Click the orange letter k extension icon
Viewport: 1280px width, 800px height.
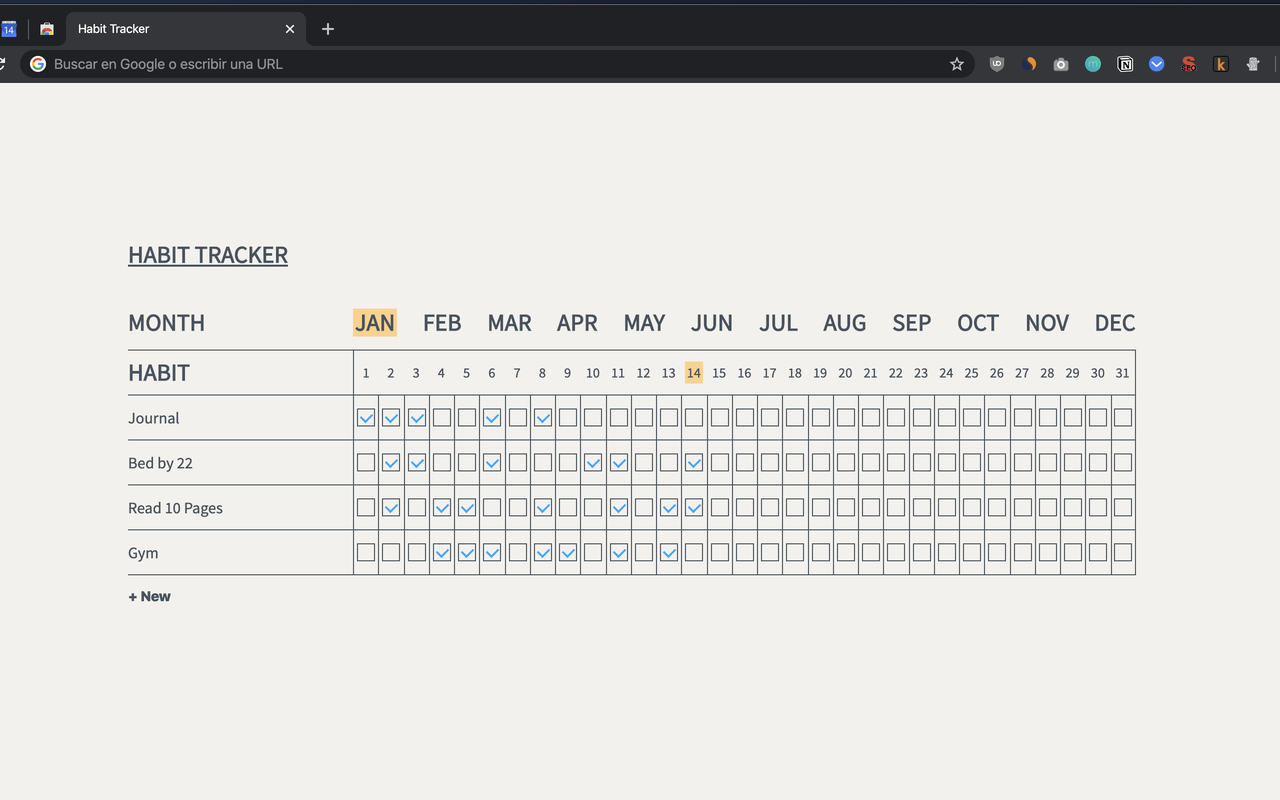(x=1221, y=64)
